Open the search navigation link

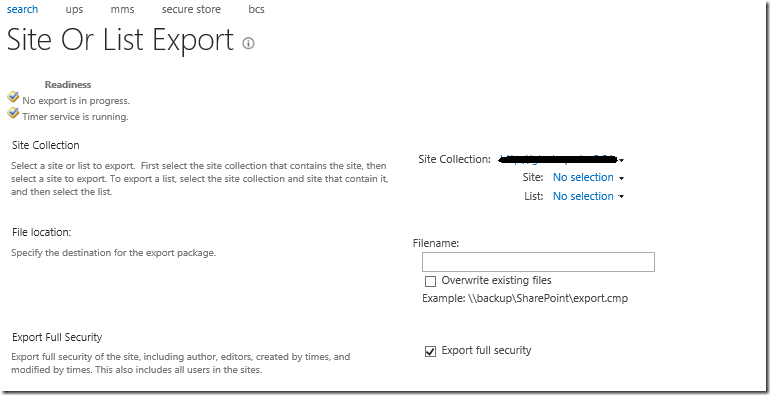click(22, 9)
